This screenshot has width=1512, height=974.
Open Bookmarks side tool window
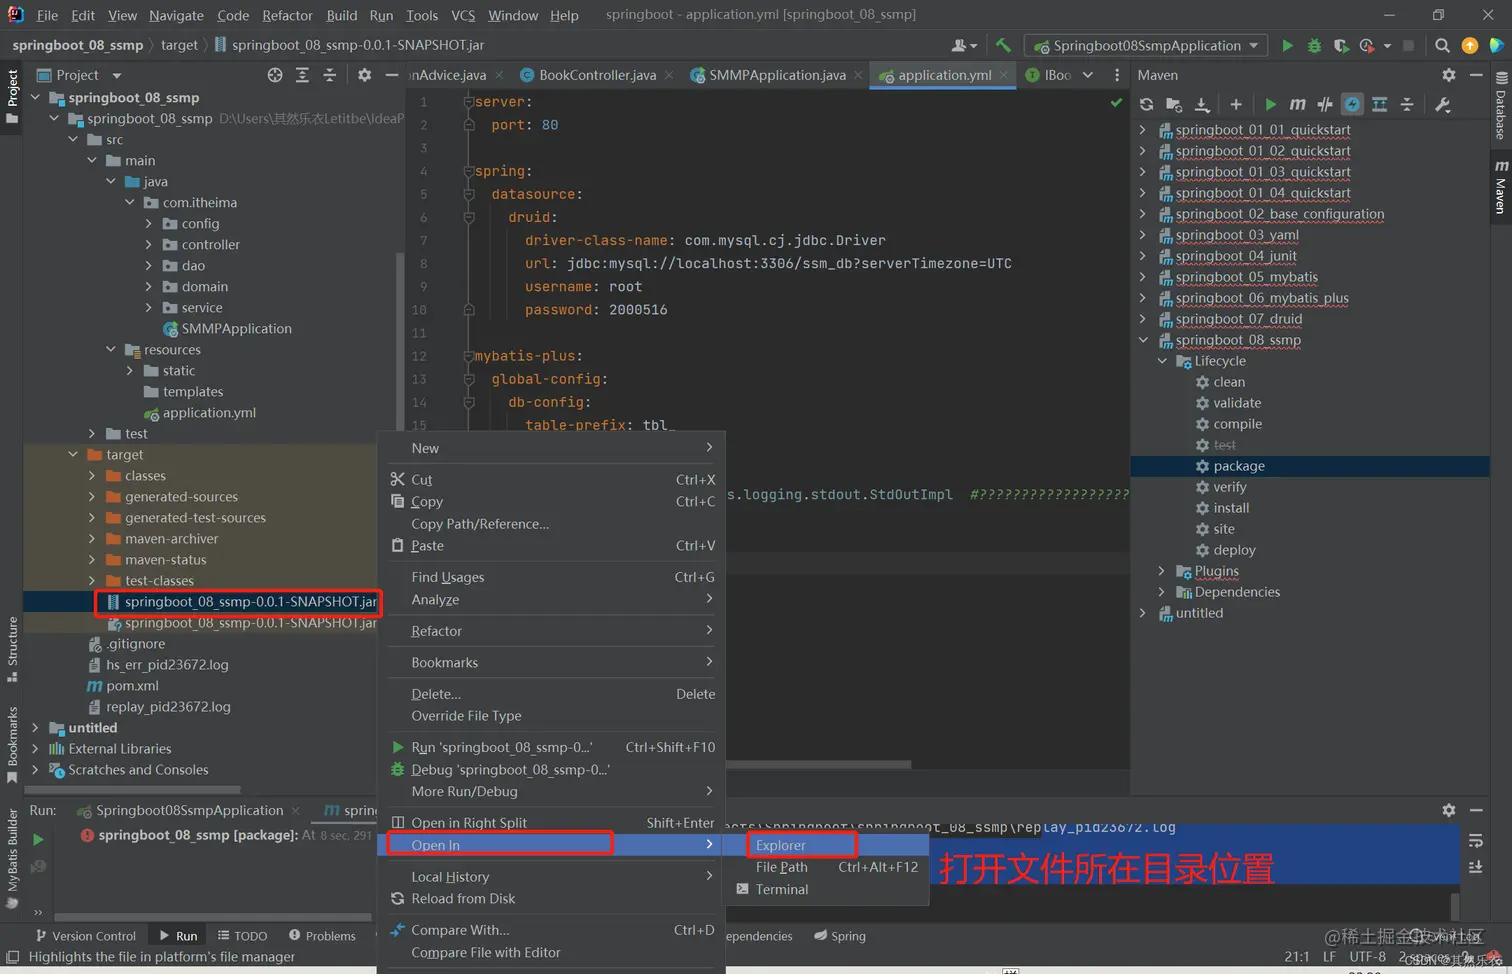click(x=12, y=744)
